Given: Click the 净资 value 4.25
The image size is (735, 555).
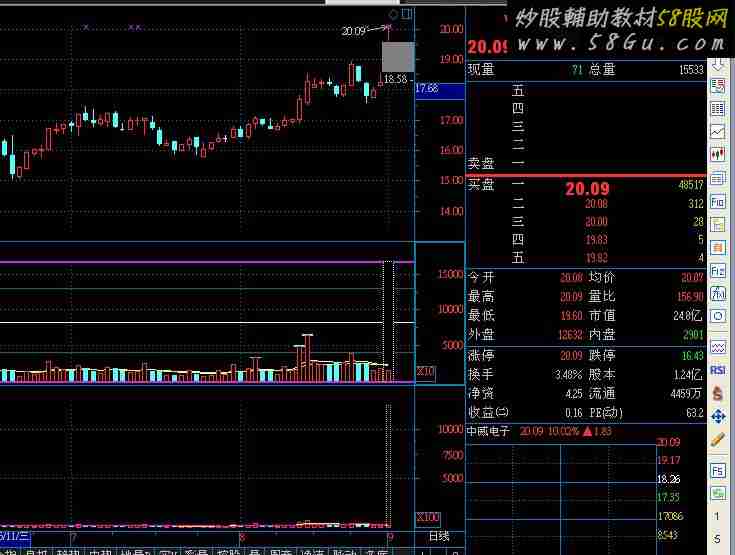Looking at the screenshot, I should [574, 394].
